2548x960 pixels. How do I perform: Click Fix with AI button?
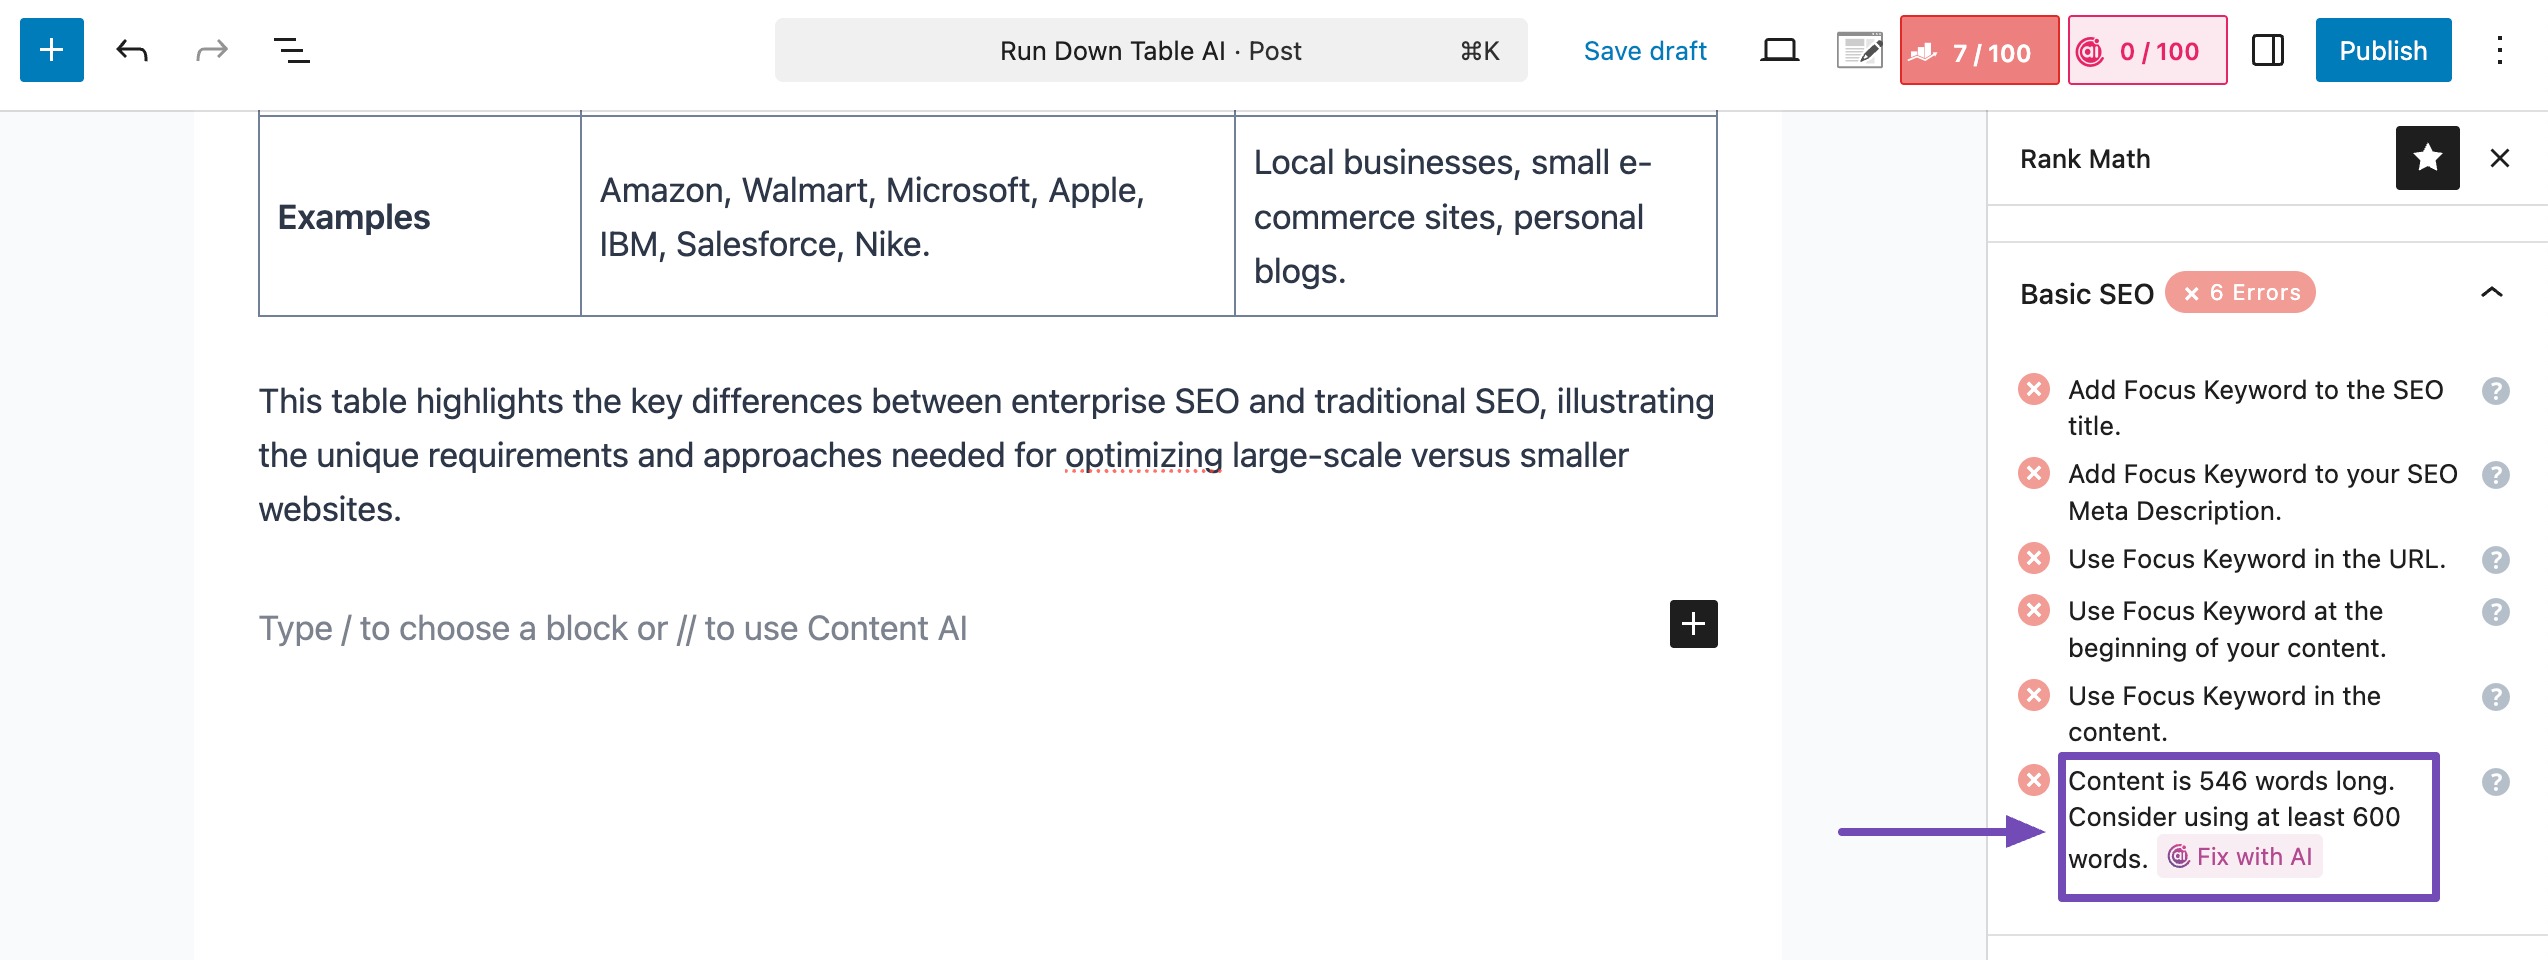[2240, 857]
